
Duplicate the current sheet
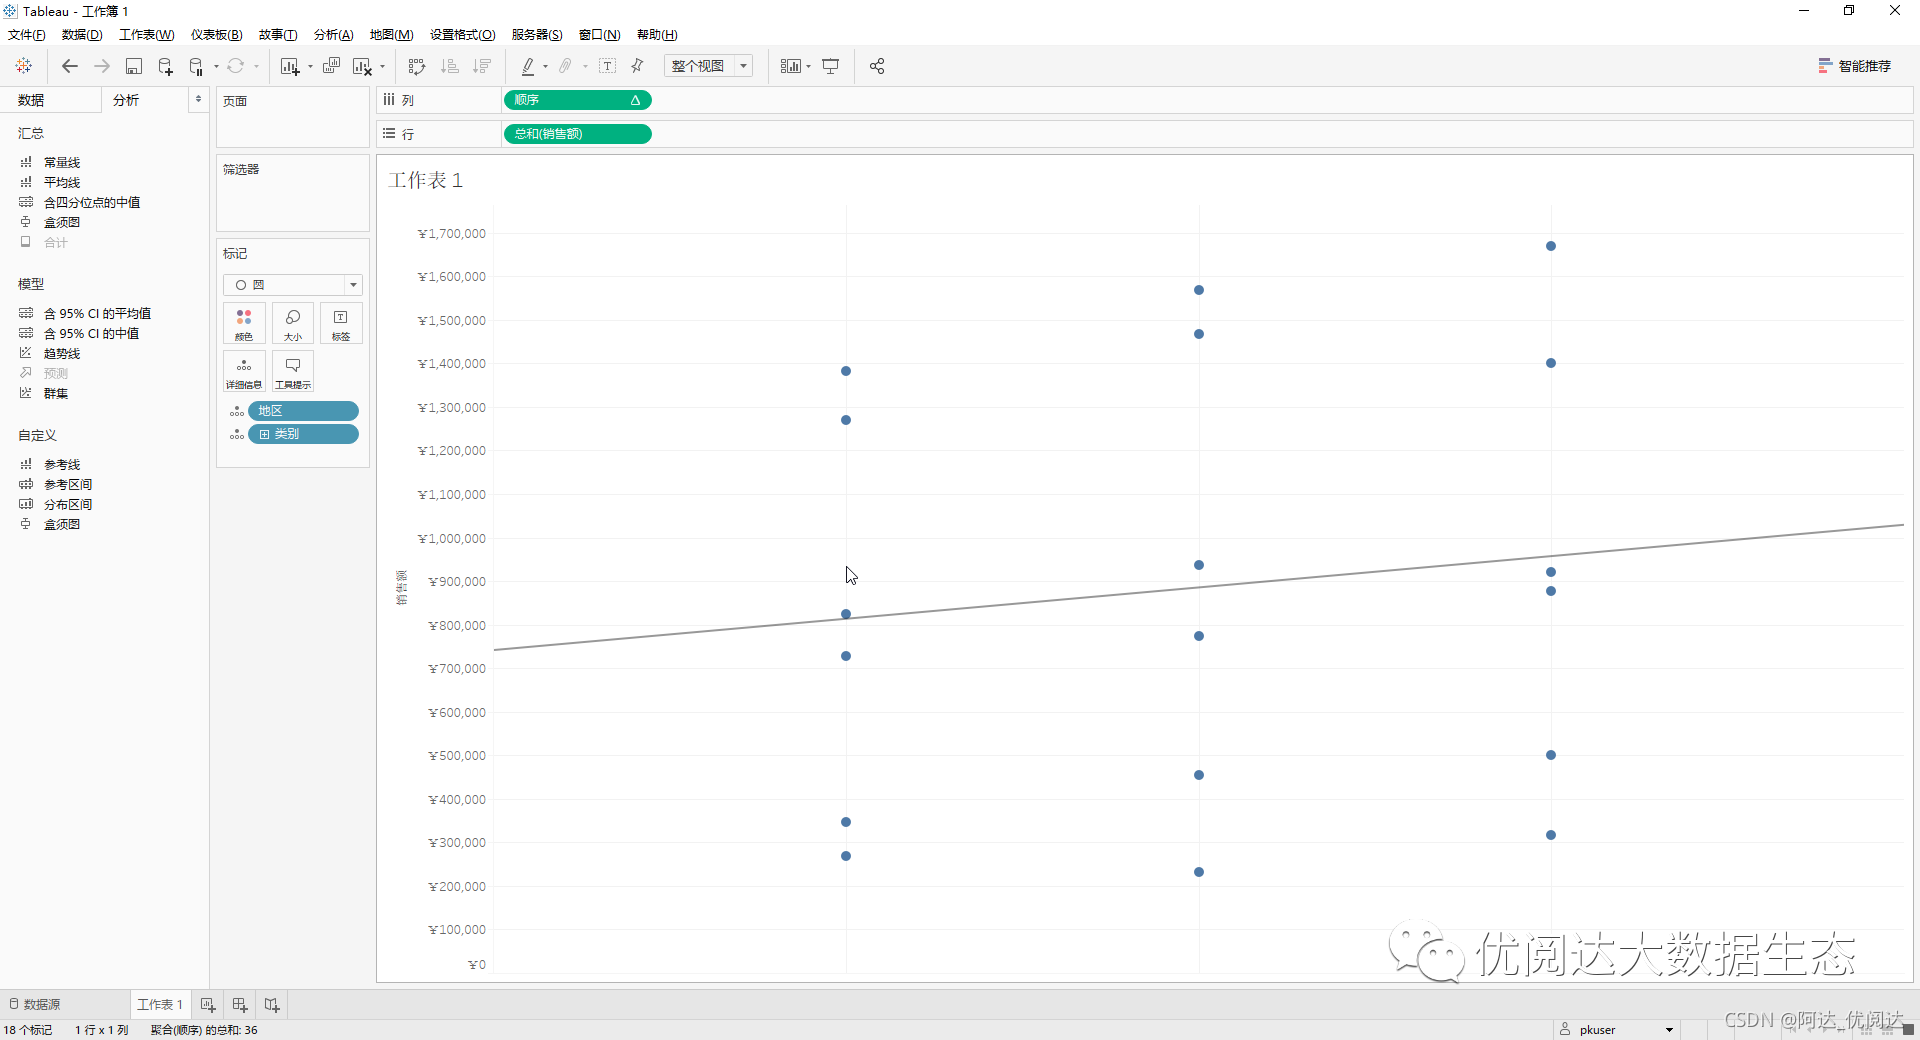(x=331, y=66)
